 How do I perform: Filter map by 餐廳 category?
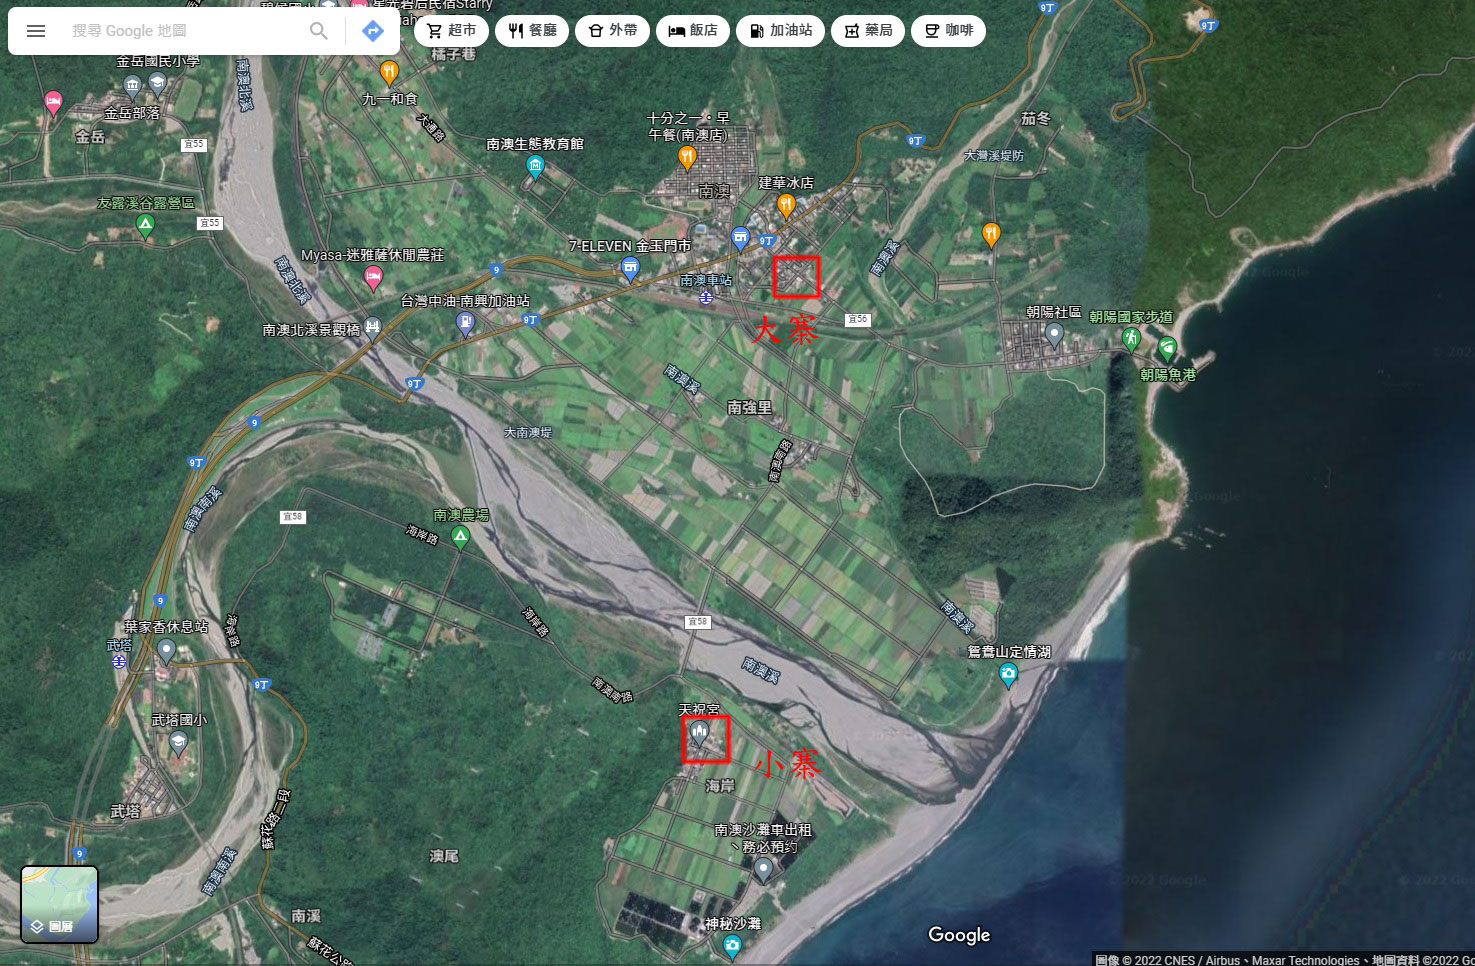click(x=532, y=31)
